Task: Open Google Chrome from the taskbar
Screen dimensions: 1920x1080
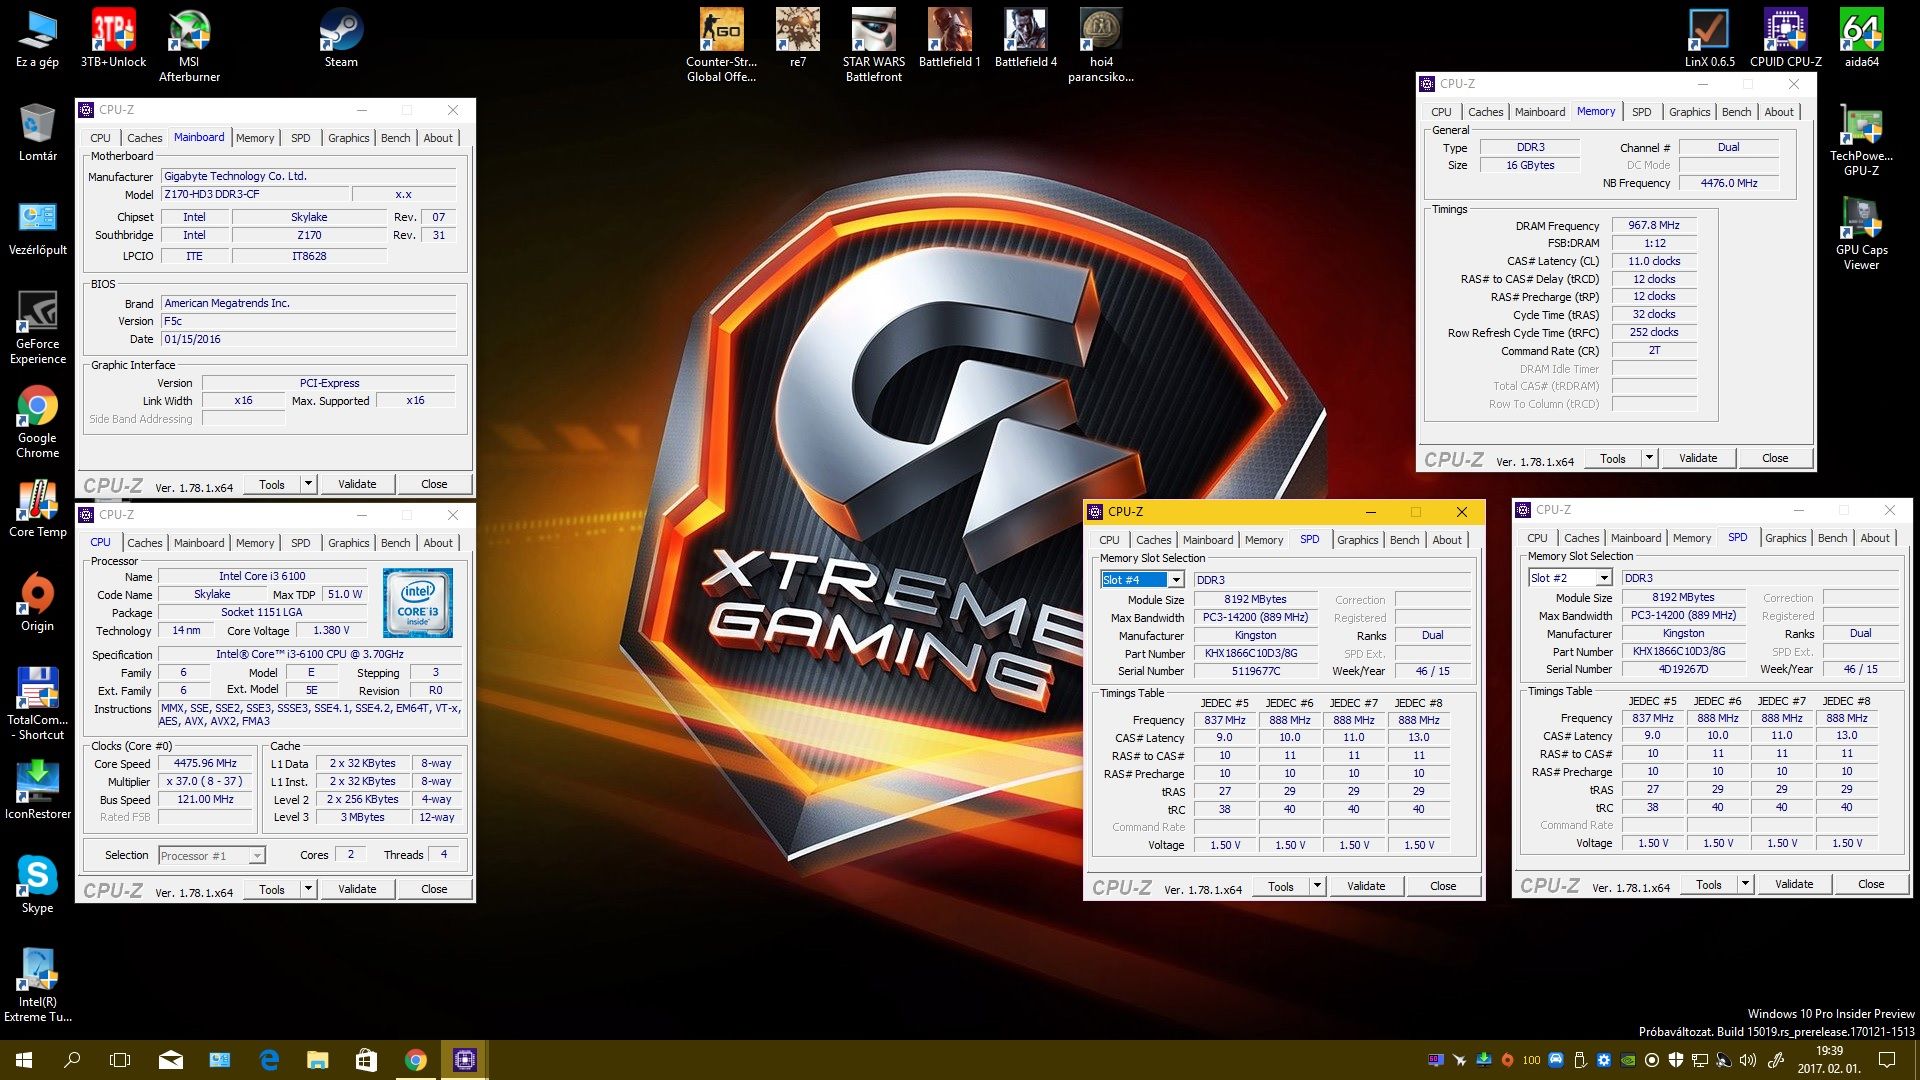Action: click(416, 1060)
